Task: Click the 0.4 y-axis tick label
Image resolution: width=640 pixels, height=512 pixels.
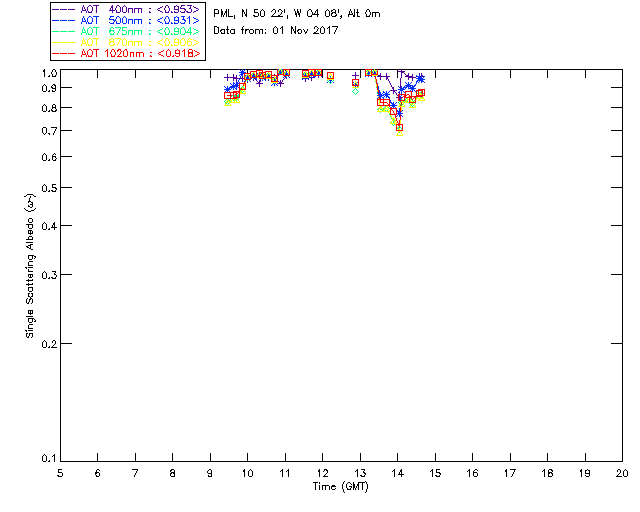Action: pos(49,226)
